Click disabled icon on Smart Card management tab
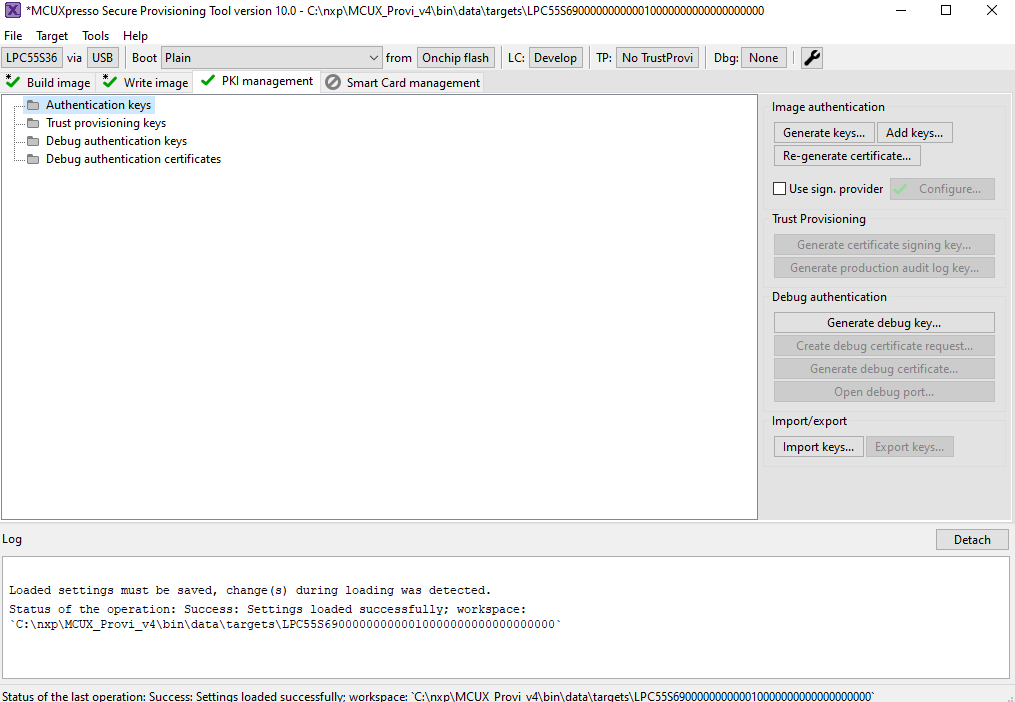The image size is (1015, 702). tap(333, 82)
